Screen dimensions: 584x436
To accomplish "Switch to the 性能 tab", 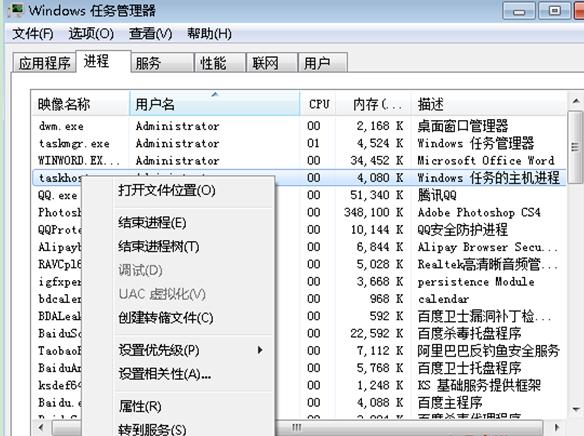I will (x=220, y=63).
